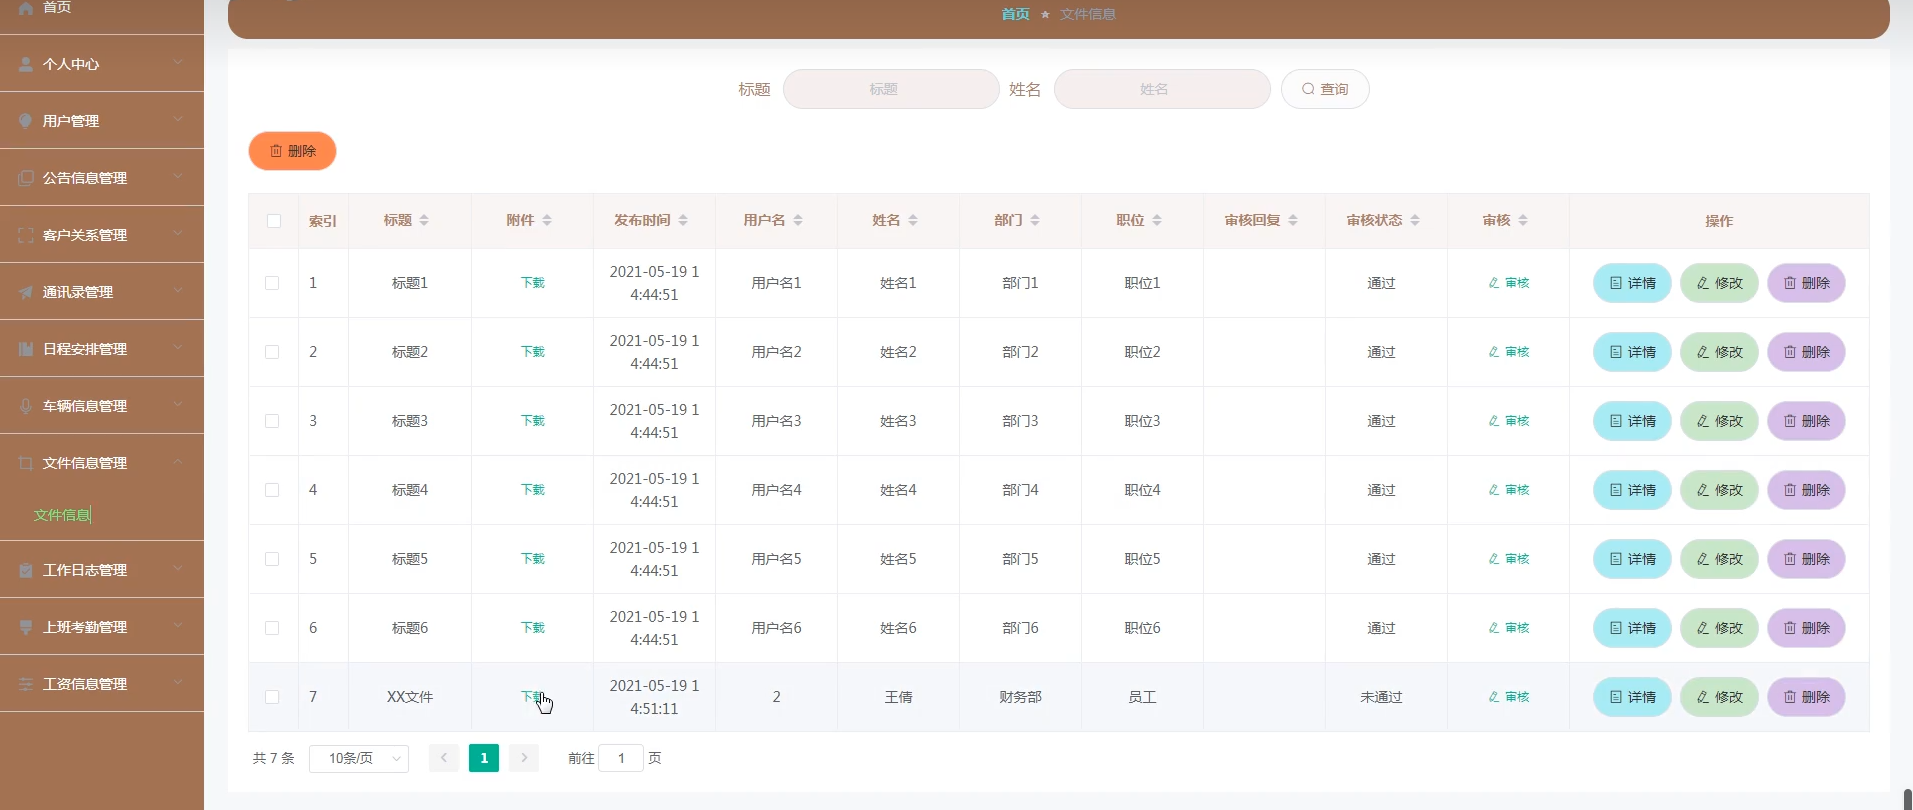The height and width of the screenshot is (810, 1913).
Task: Check the row 4 标题4 checkbox
Action: pyautogui.click(x=272, y=490)
